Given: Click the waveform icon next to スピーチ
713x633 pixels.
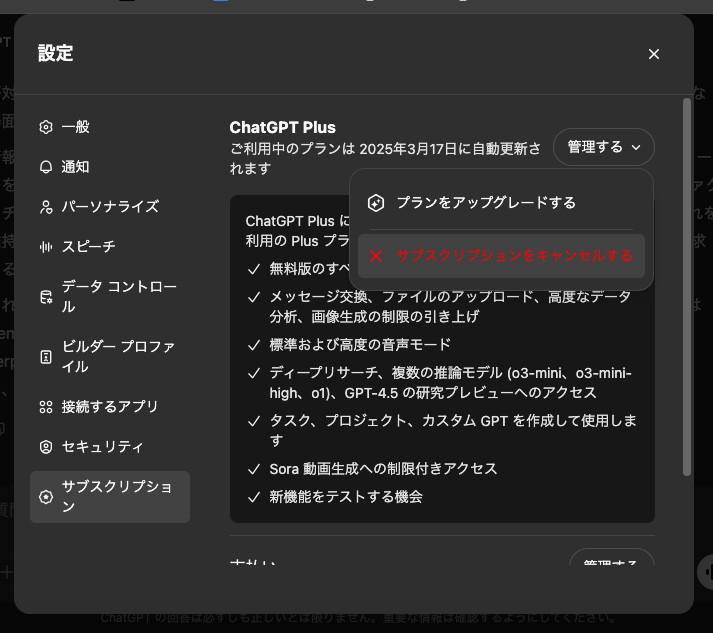Looking at the screenshot, I should pyautogui.click(x=46, y=247).
